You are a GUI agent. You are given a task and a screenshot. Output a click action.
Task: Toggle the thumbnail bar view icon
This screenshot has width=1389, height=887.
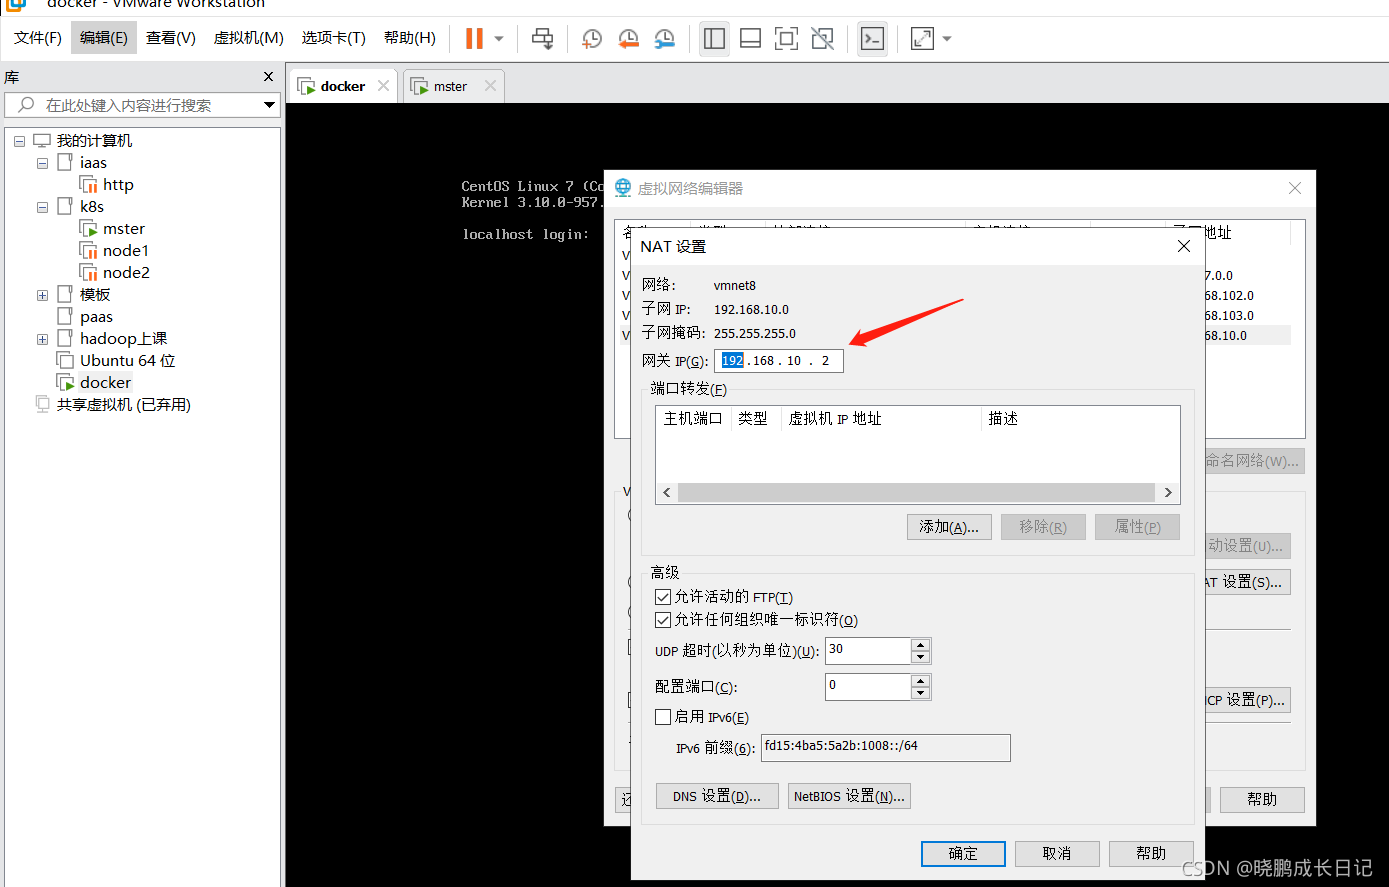click(x=750, y=38)
